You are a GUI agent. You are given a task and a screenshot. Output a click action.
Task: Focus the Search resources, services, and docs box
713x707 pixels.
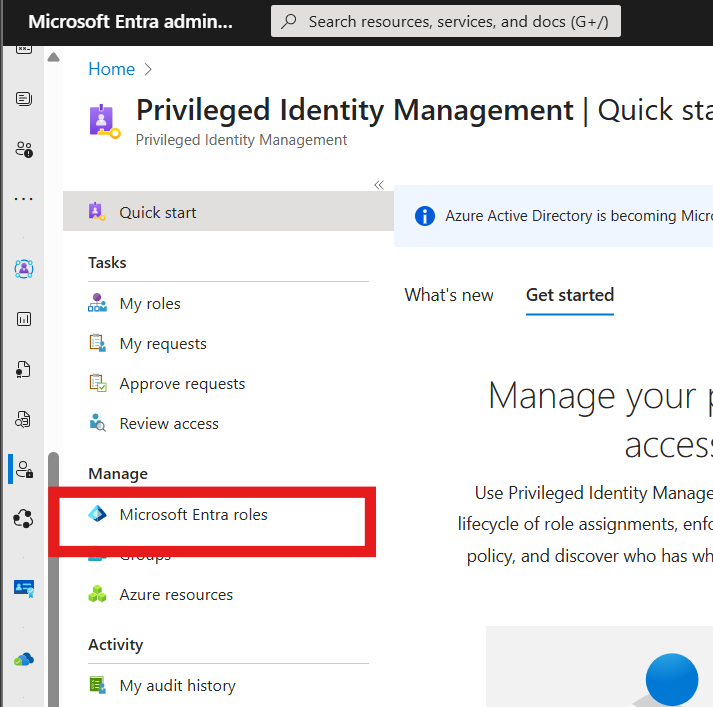(446, 21)
